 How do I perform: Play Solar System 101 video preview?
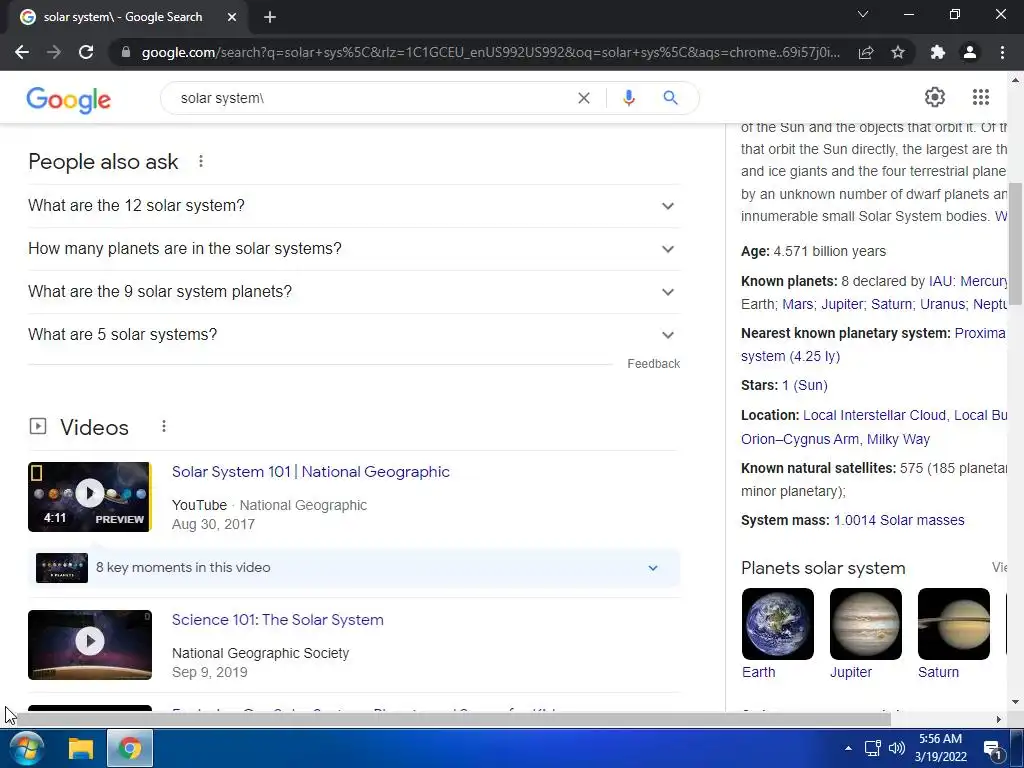pyautogui.click(x=90, y=497)
